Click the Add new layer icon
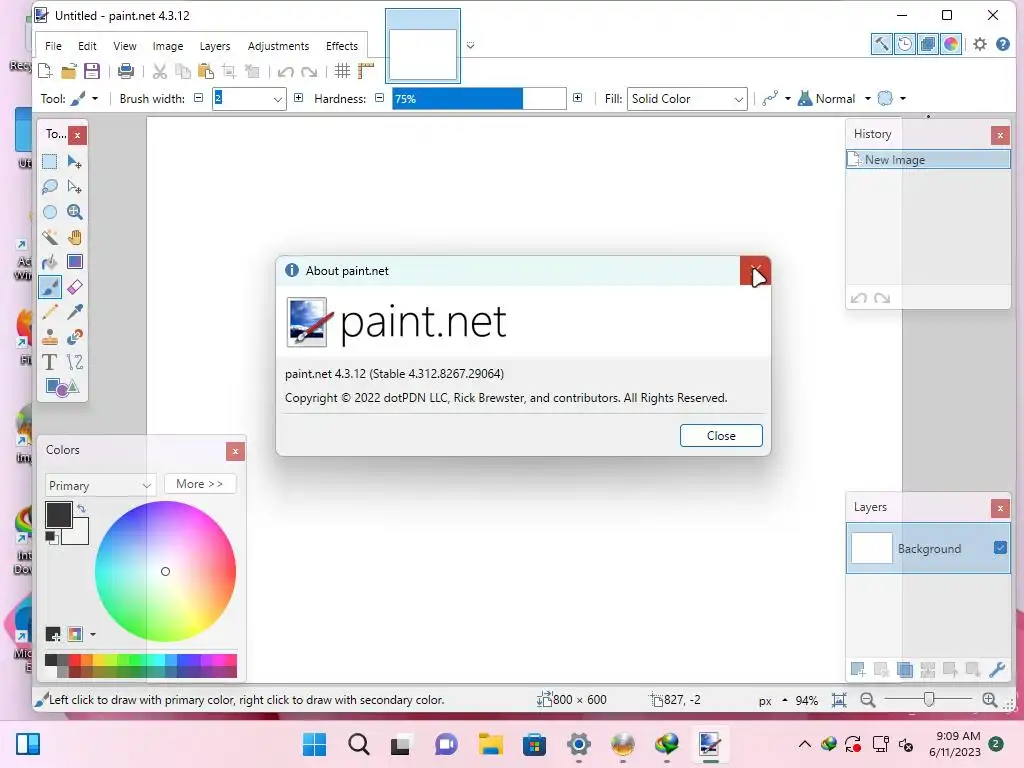The height and width of the screenshot is (768, 1024). coord(858,669)
